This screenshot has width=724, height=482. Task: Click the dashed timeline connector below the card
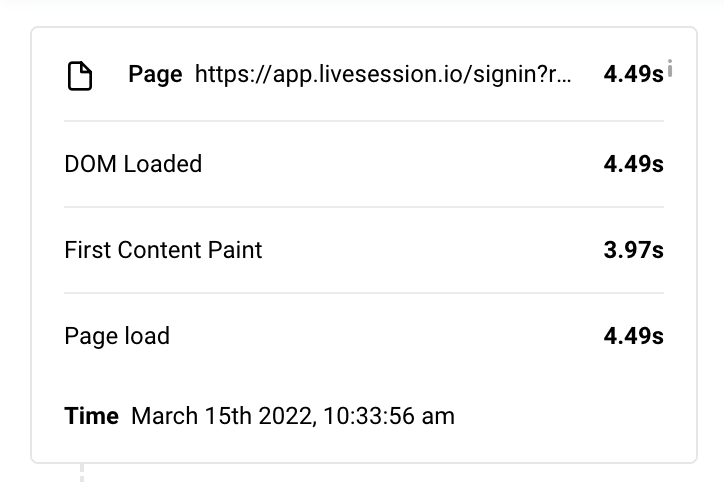[82, 471]
